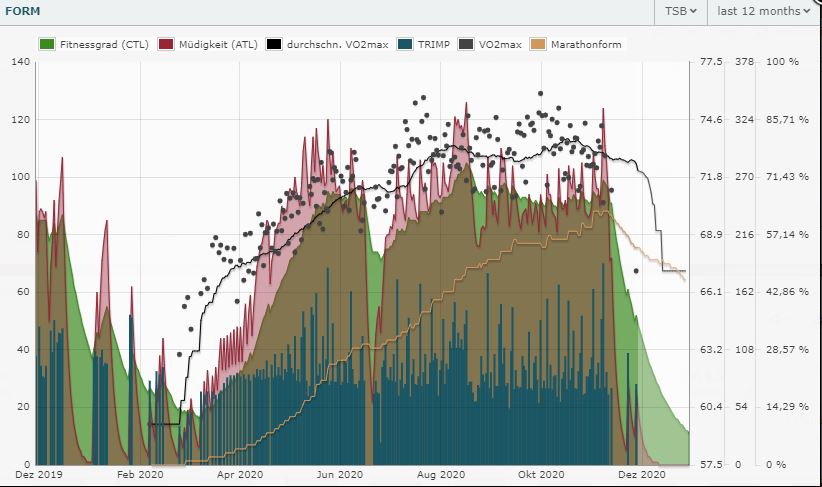The image size is (822, 487).
Task: Click the teal TRIMP legend color box
Action: [x=404, y=44]
